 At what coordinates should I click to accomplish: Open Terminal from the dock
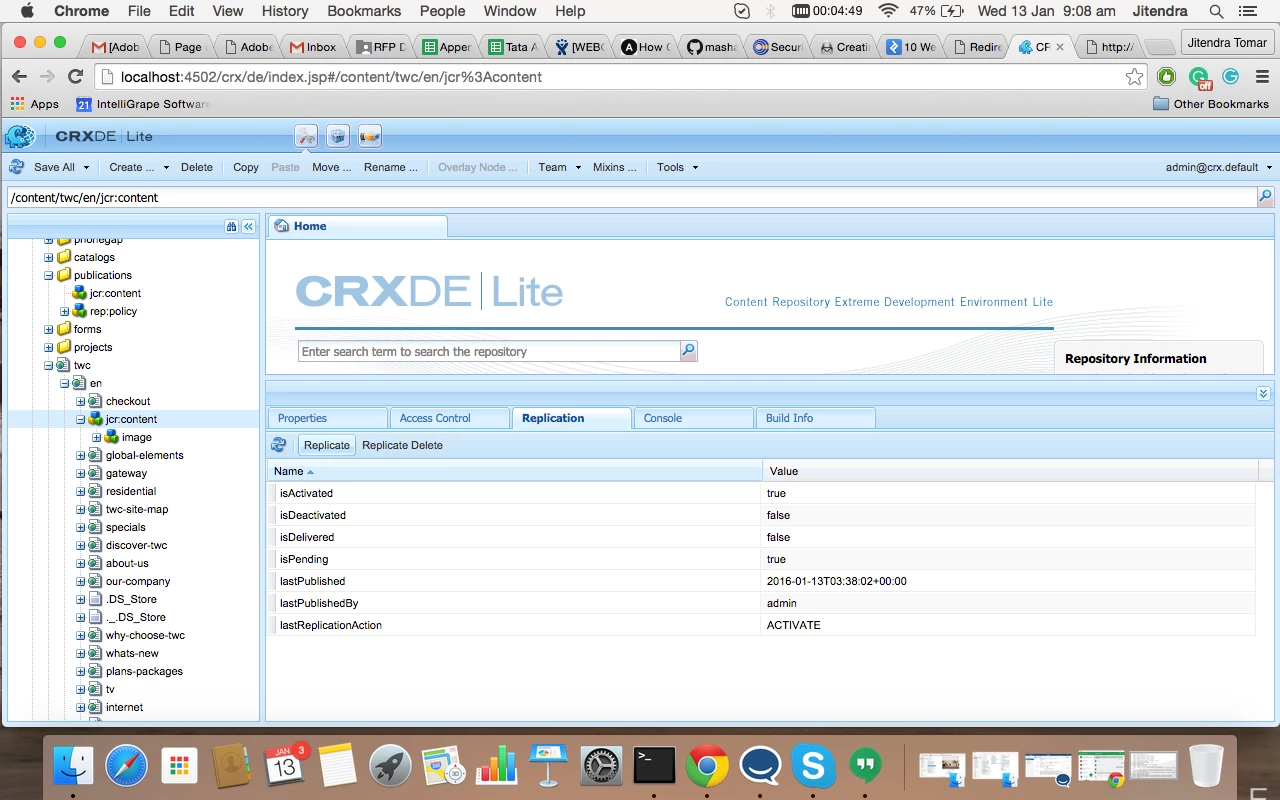[x=654, y=767]
